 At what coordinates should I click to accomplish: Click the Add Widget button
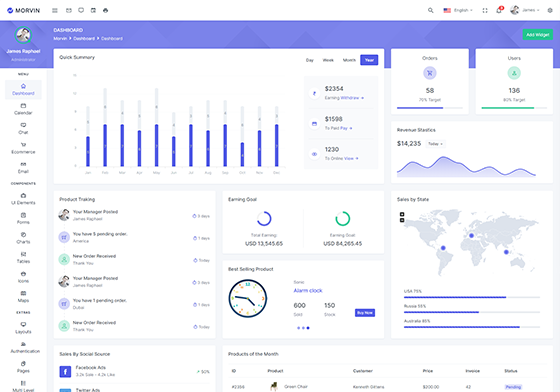[x=538, y=35]
